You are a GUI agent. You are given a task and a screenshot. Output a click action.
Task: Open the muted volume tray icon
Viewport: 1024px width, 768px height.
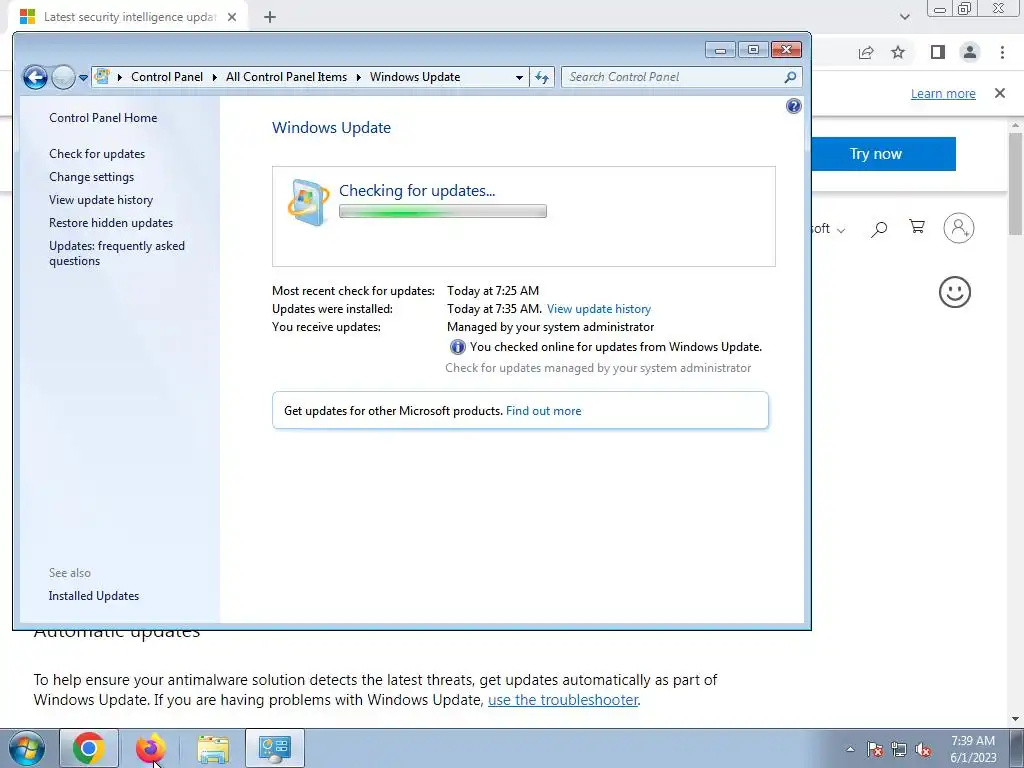point(923,750)
